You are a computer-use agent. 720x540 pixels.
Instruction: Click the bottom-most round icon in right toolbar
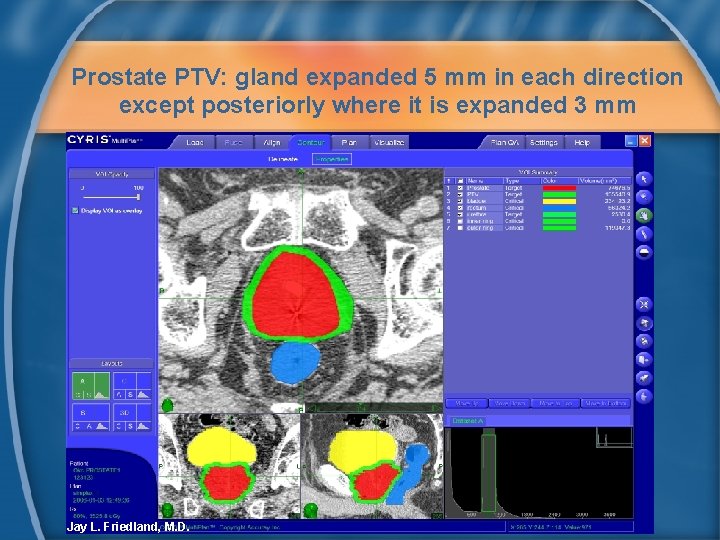pos(644,396)
